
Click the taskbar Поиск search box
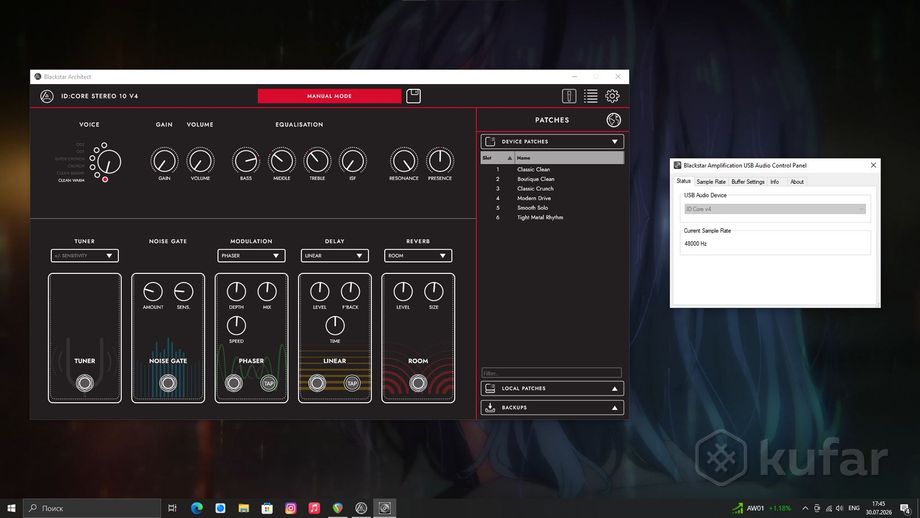pyautogui.click(x=92, y=508)
